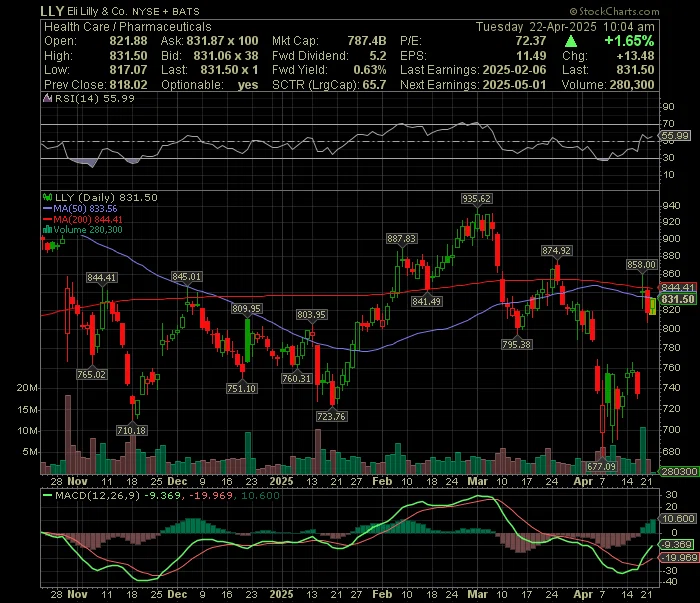Click the 280300 volume tag at axis bottom

click(679, 472)
